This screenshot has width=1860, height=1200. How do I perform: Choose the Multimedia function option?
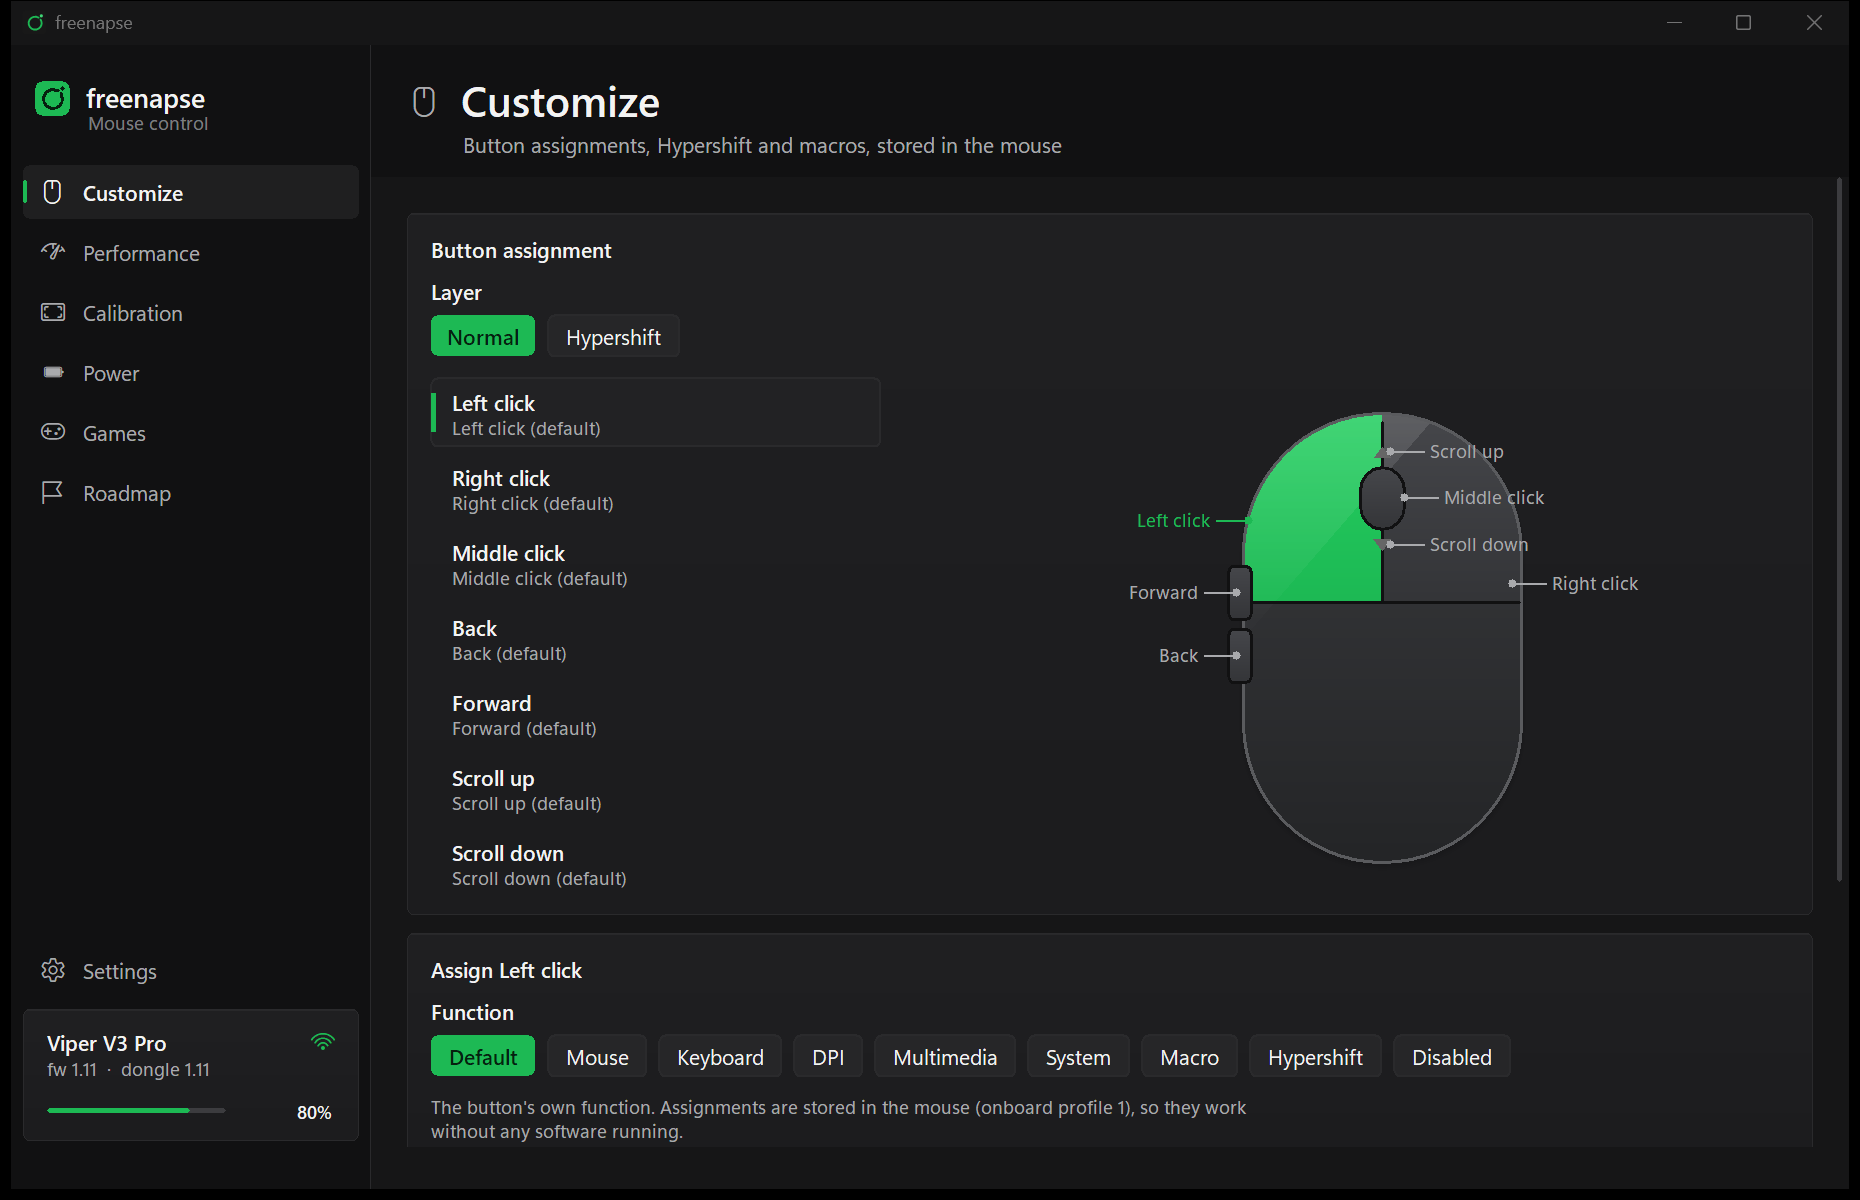click(x=945, y=1057)
